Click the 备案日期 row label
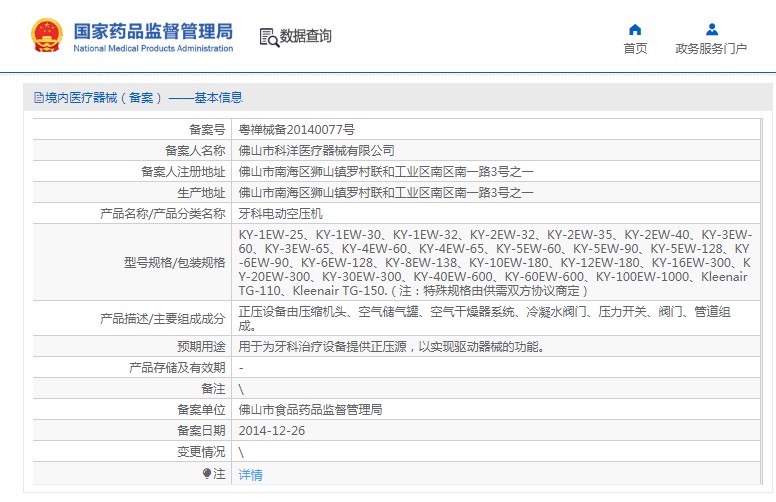This screenshot has height=502, width=776. click(201, 431)
